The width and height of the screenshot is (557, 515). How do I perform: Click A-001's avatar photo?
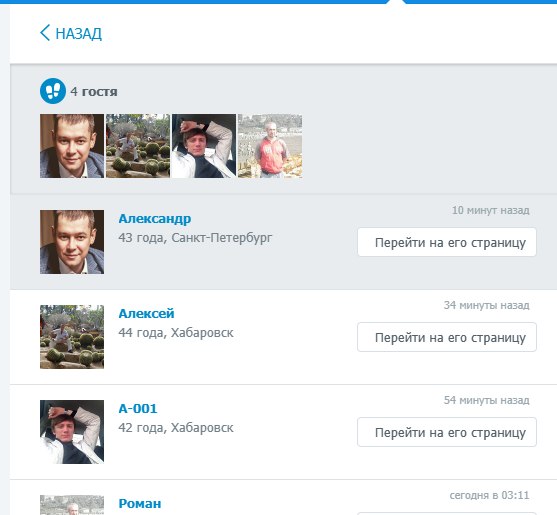[x=72, y=432]
